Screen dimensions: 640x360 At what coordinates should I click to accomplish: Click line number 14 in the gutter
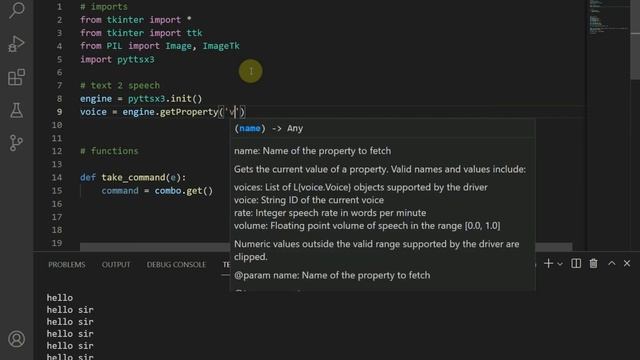tap(57, 177)
